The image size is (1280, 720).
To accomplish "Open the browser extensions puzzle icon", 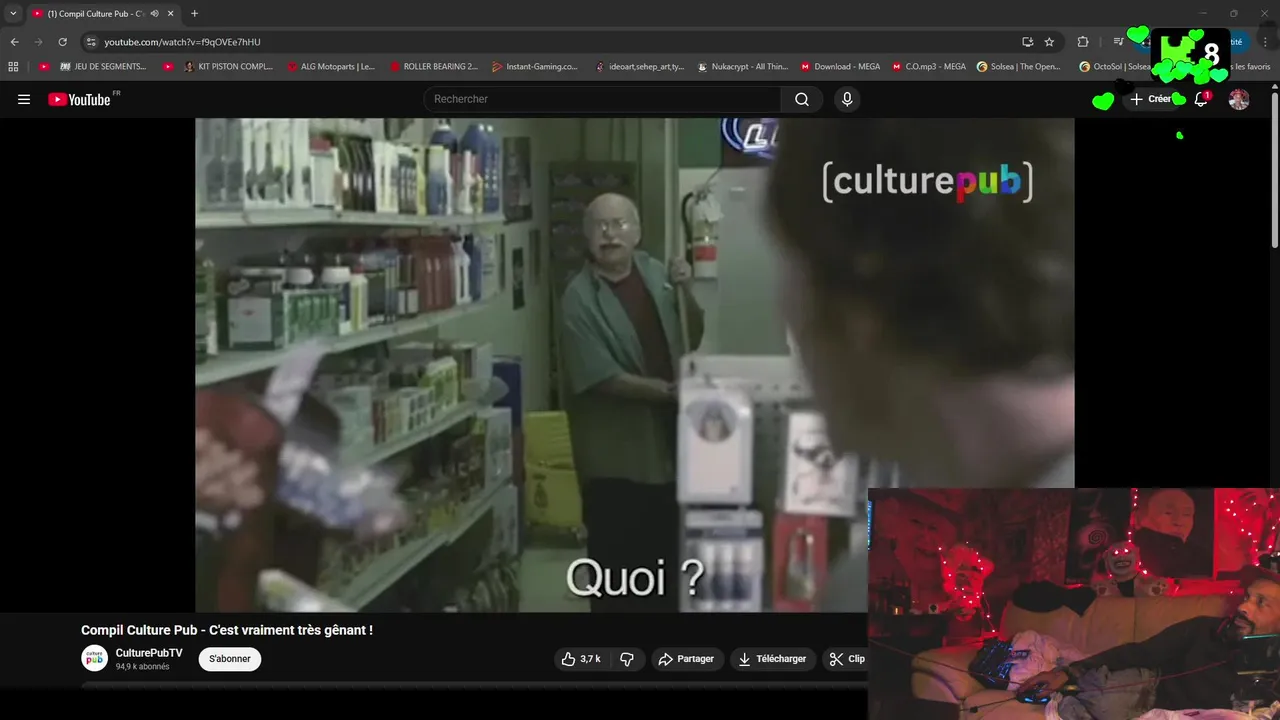I will (1083, 42).
